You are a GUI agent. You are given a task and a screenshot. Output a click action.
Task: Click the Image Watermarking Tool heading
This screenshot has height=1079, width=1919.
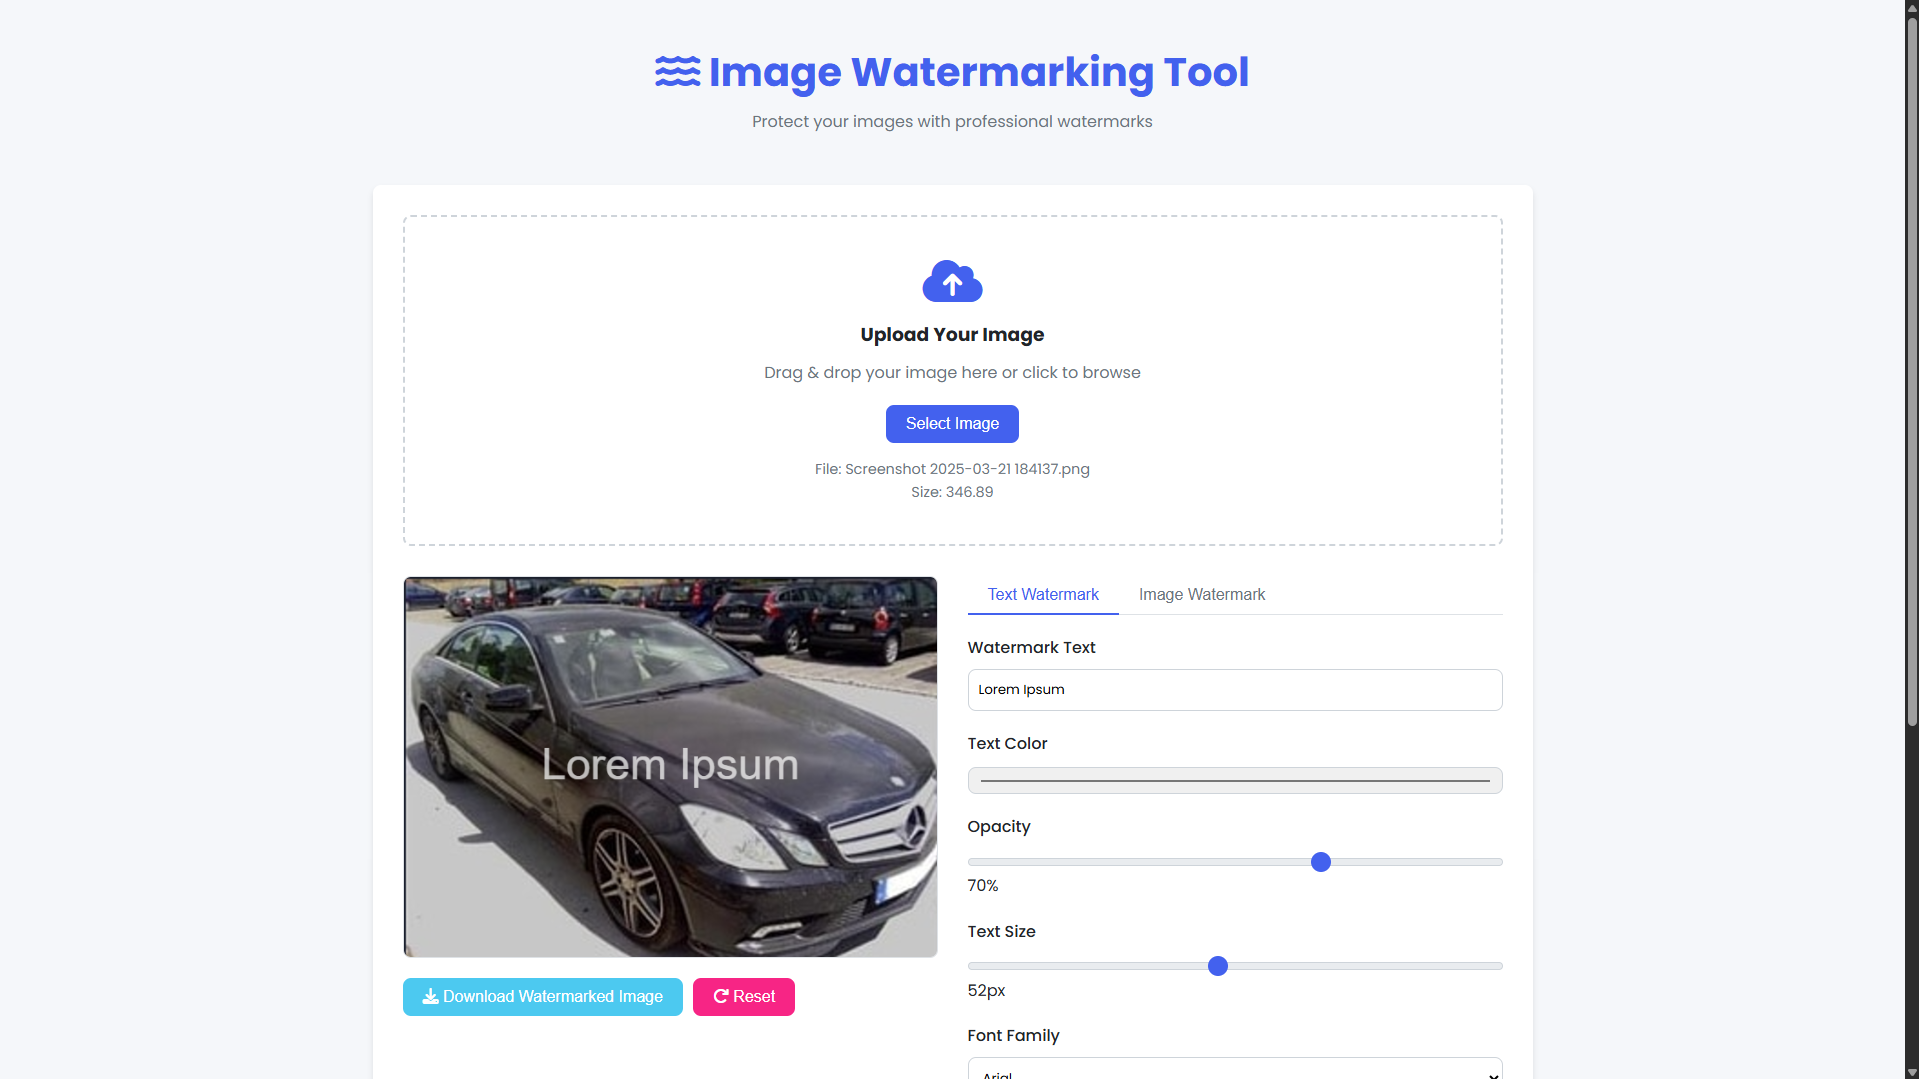click(979, 72)
